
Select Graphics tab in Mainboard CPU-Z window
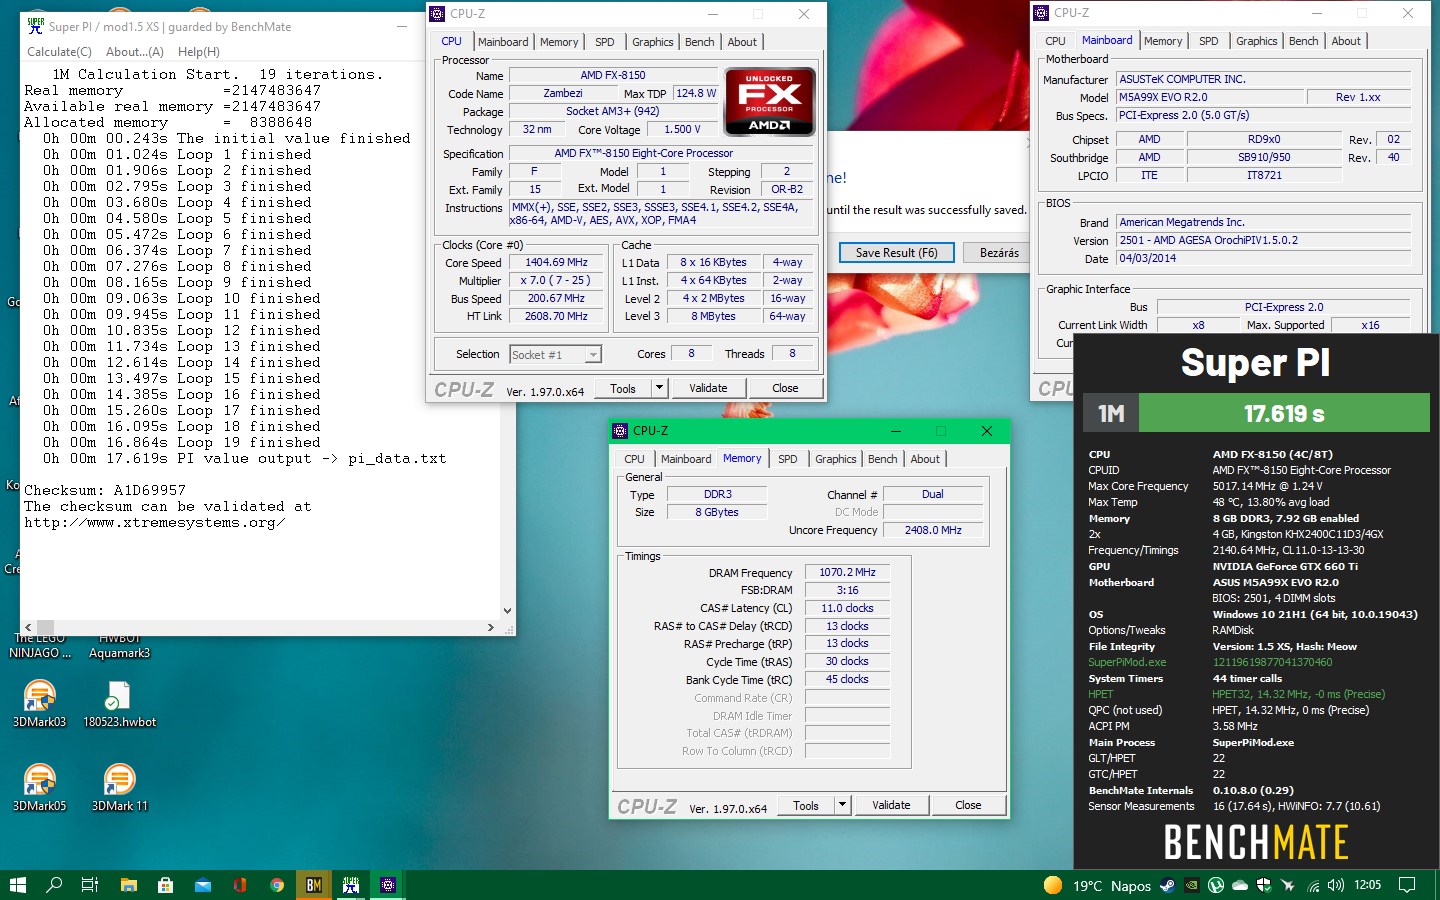[x=1257, y=41]
